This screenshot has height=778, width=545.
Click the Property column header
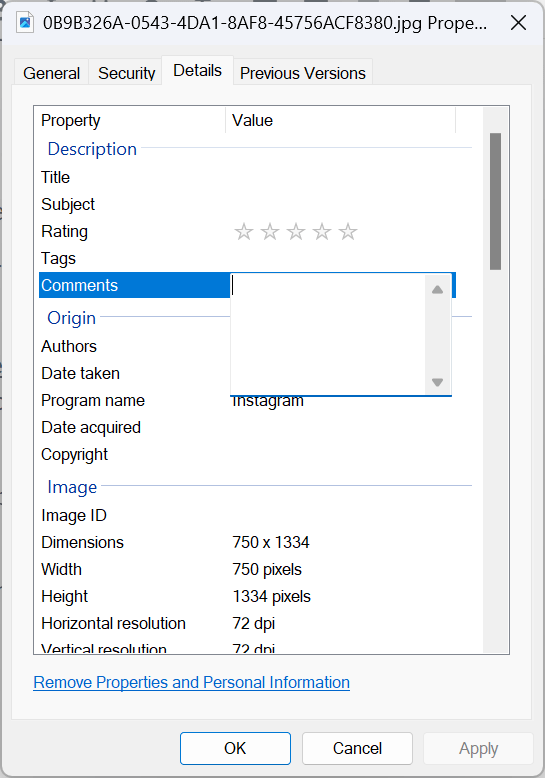pyautogui.click(x=132, y=121)
